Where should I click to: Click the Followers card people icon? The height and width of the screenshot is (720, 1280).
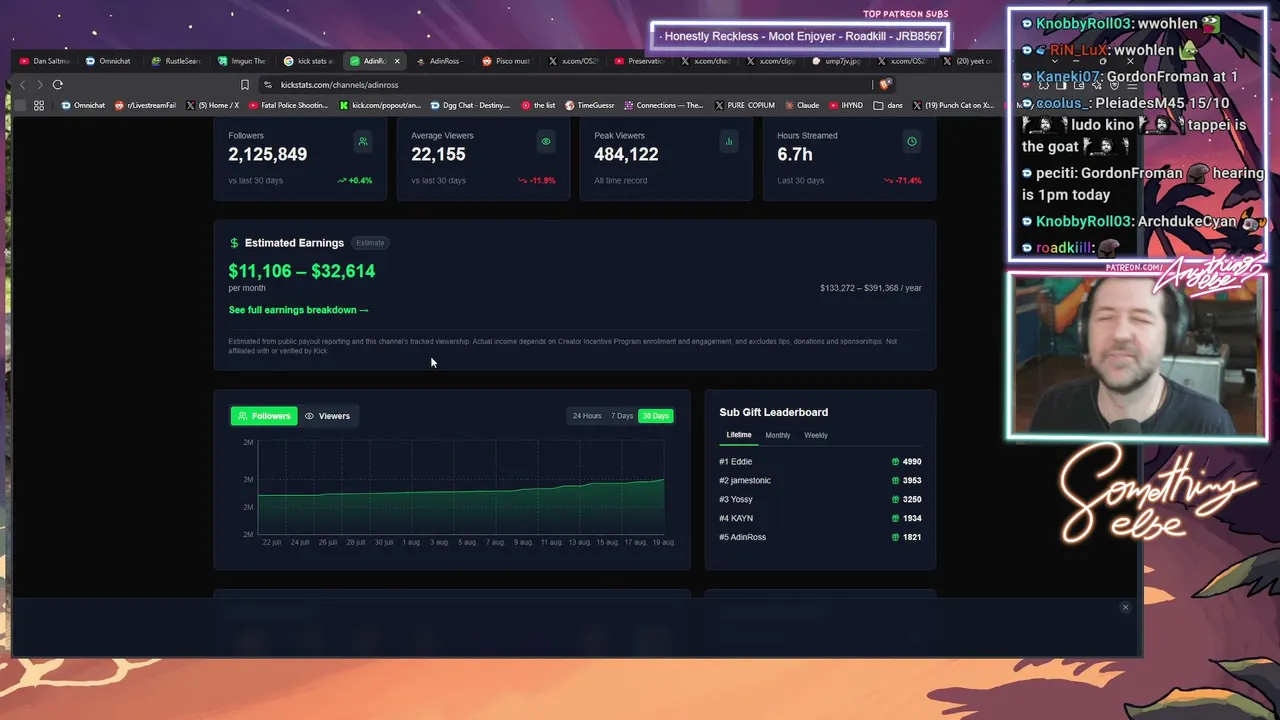pyautogui.click(x=363, y=142)
